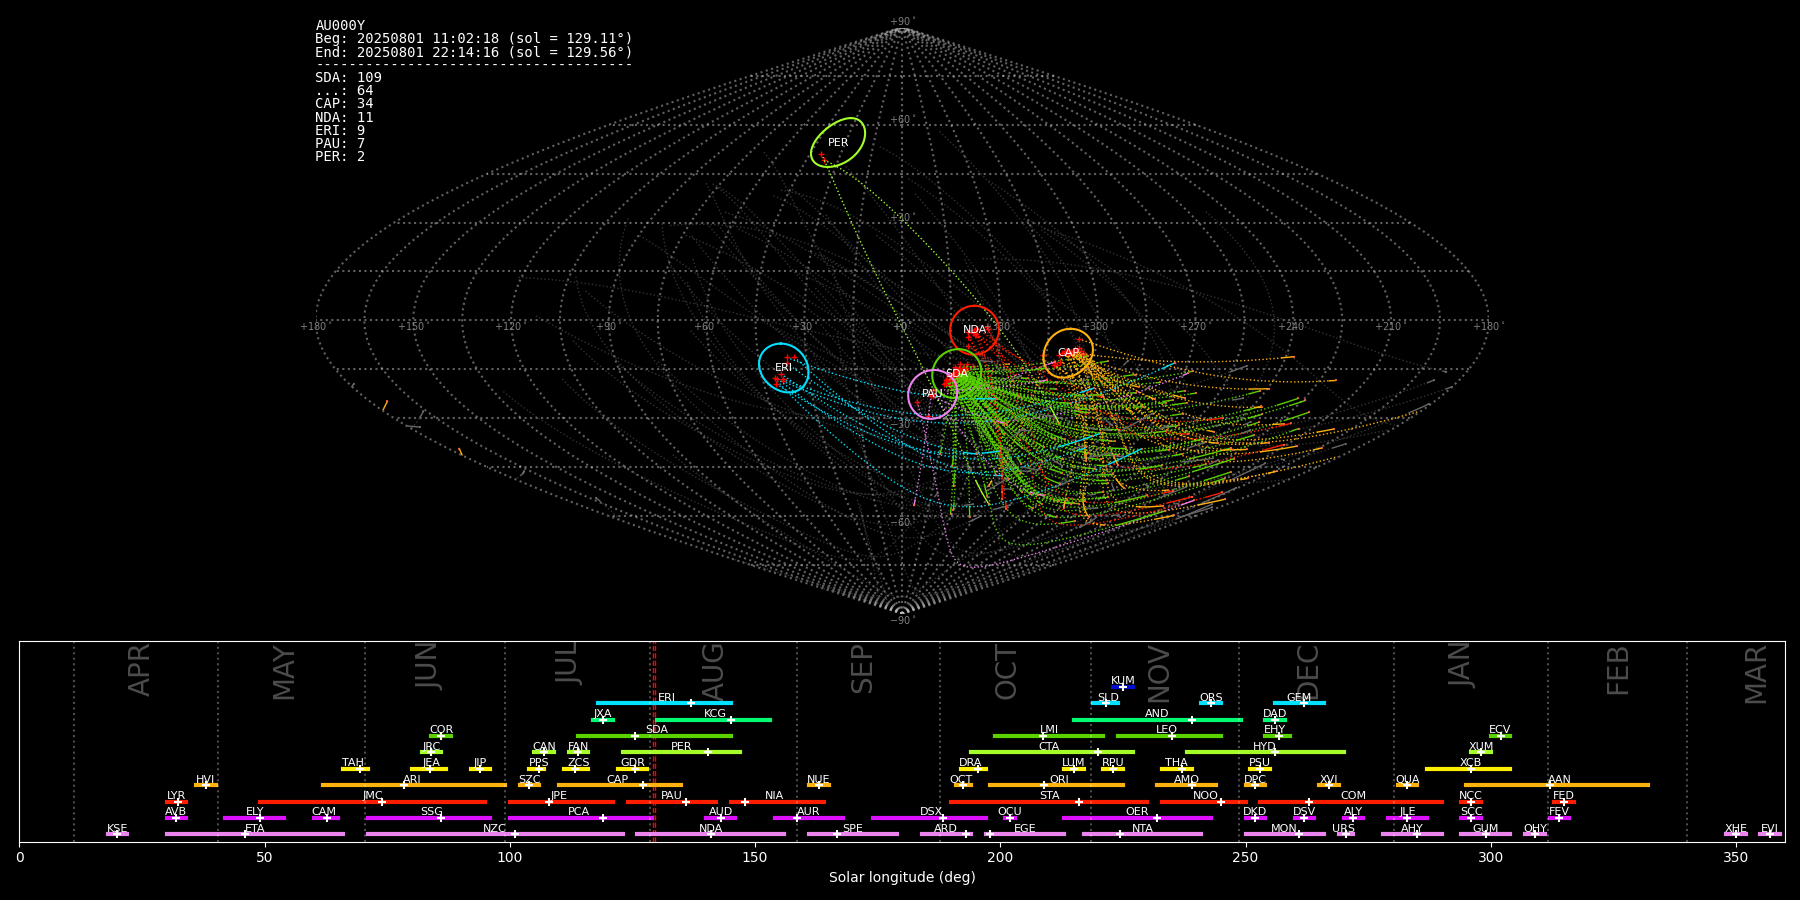Click the ETA shower bar in timeline
Screen dimensions: 1800x900
(x=255, y=834)
